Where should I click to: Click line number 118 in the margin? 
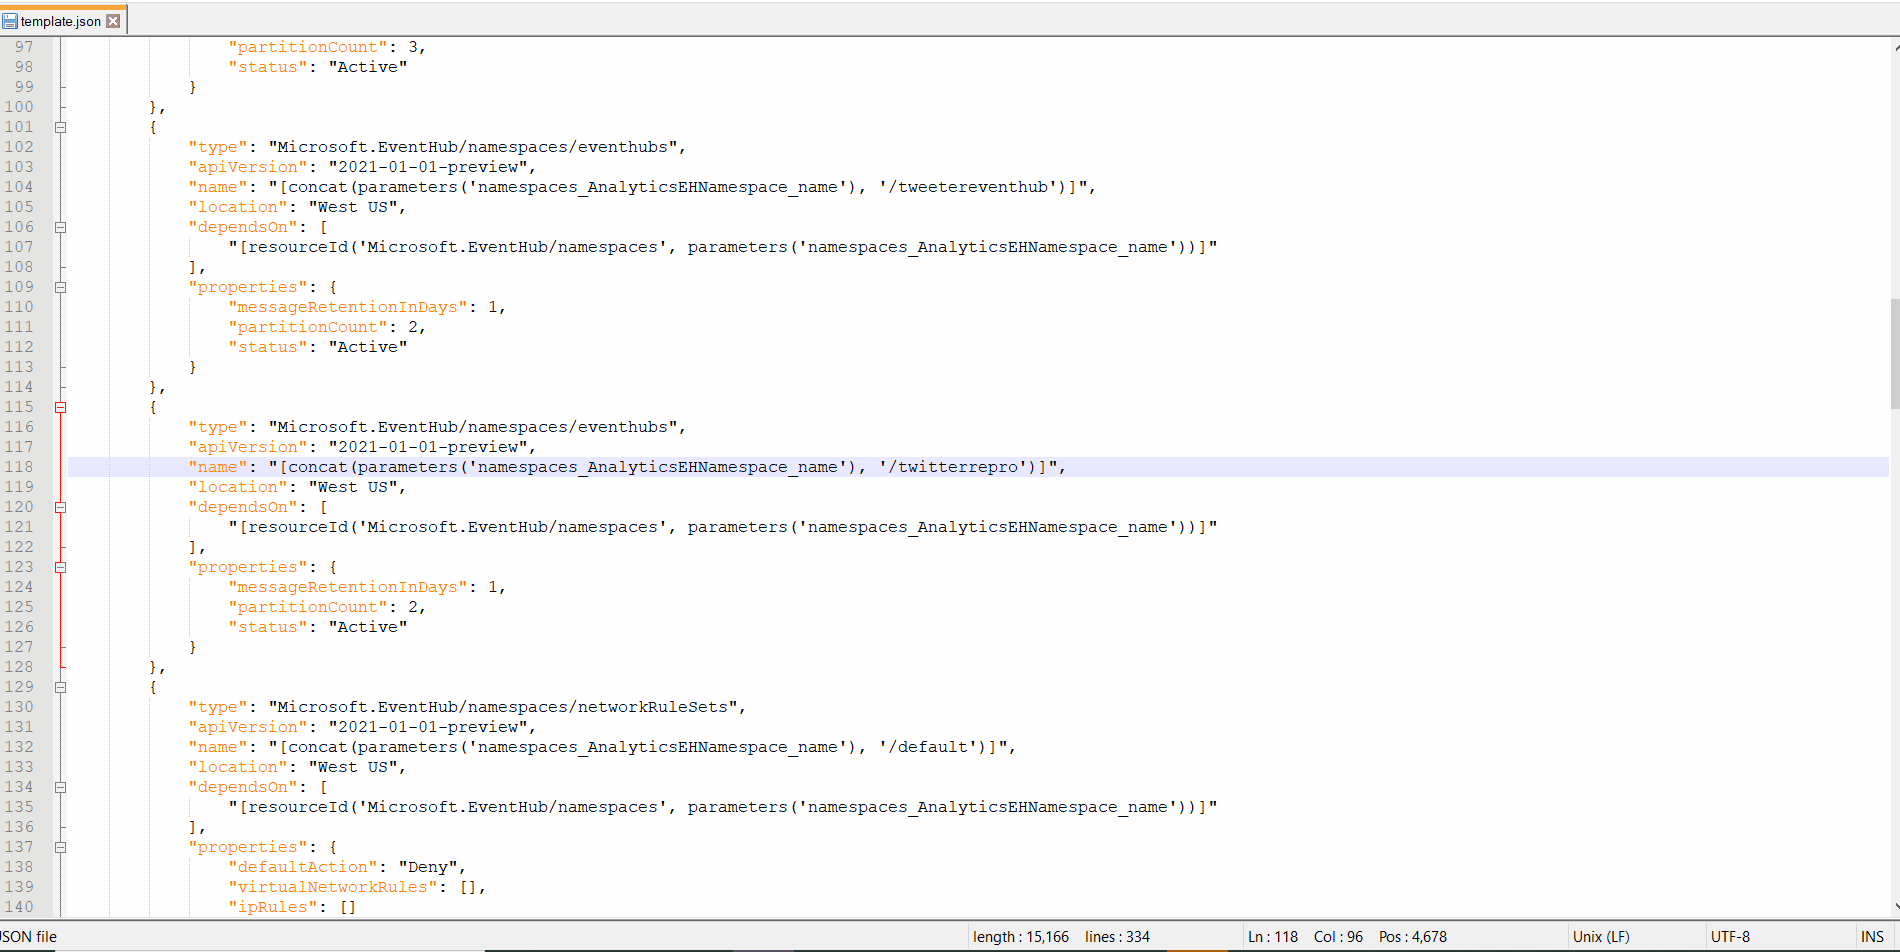[19, 466]
